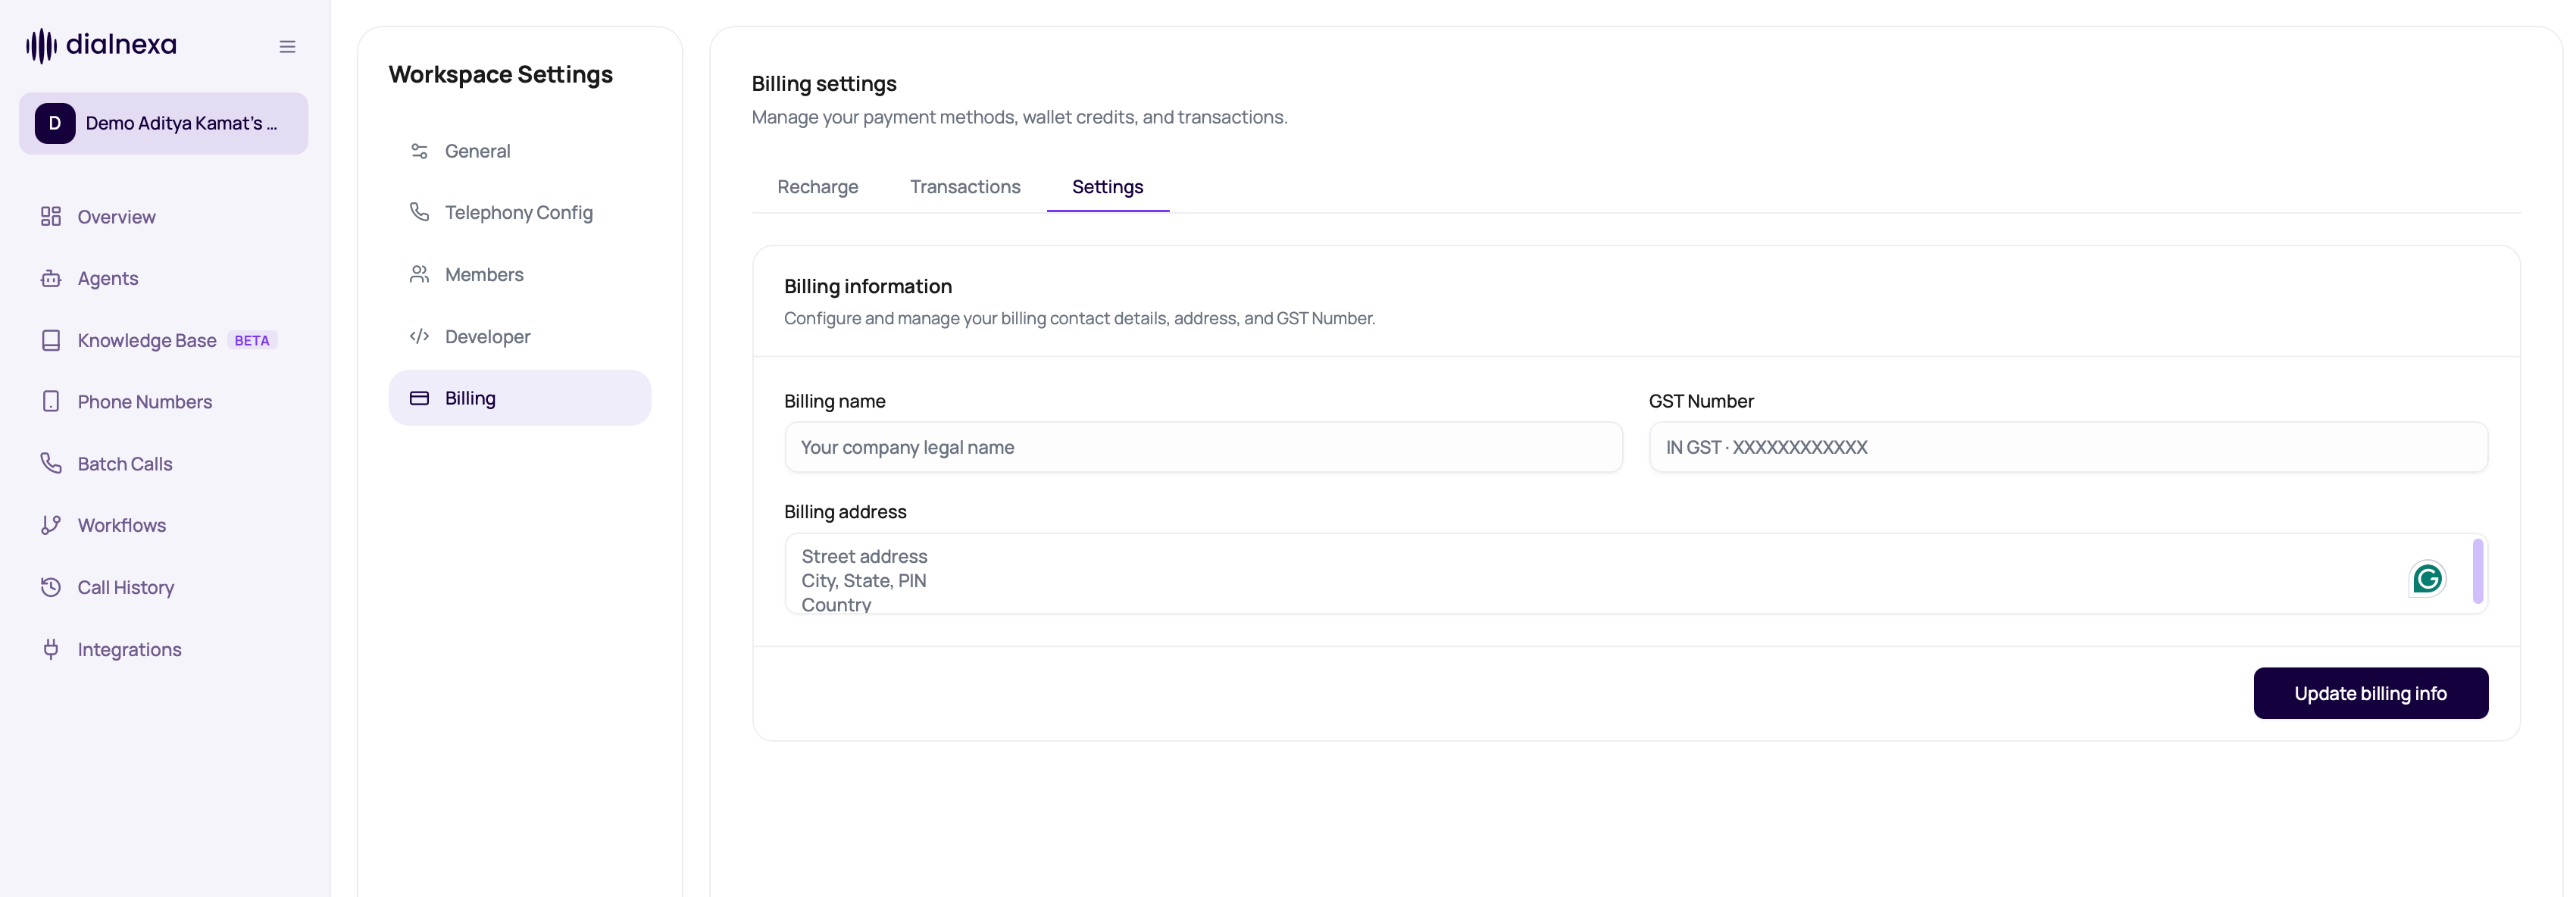Switch to the Transactions tab

tap(965, 187)
